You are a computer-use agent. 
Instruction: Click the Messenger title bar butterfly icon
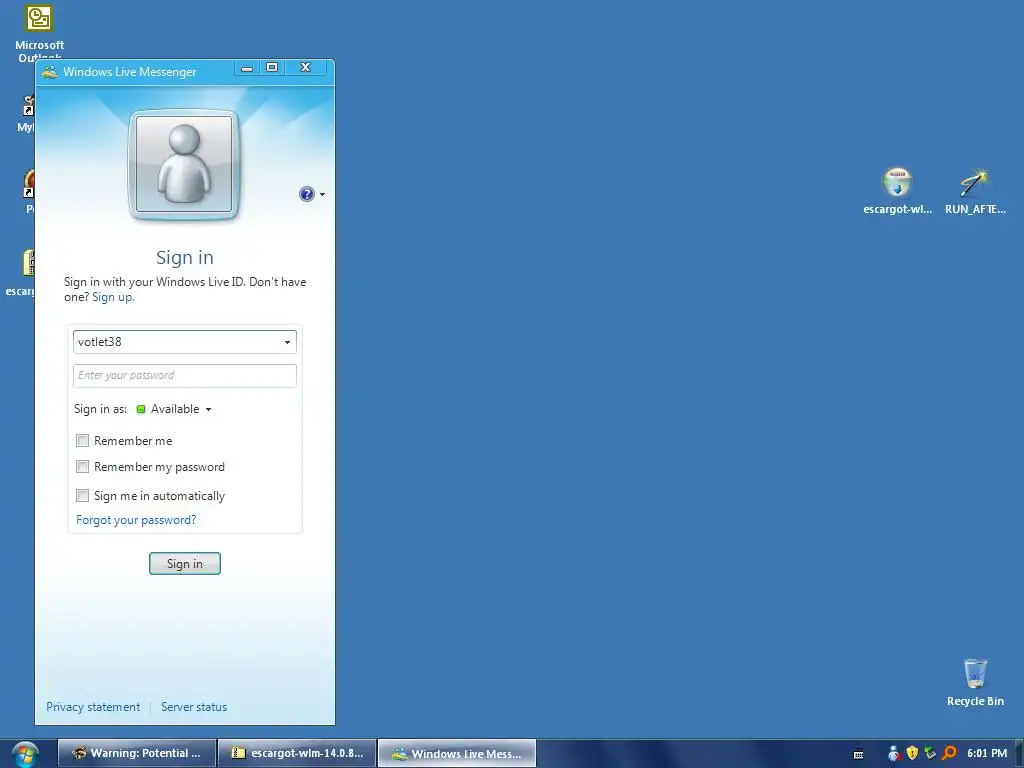tap(50, 72)
